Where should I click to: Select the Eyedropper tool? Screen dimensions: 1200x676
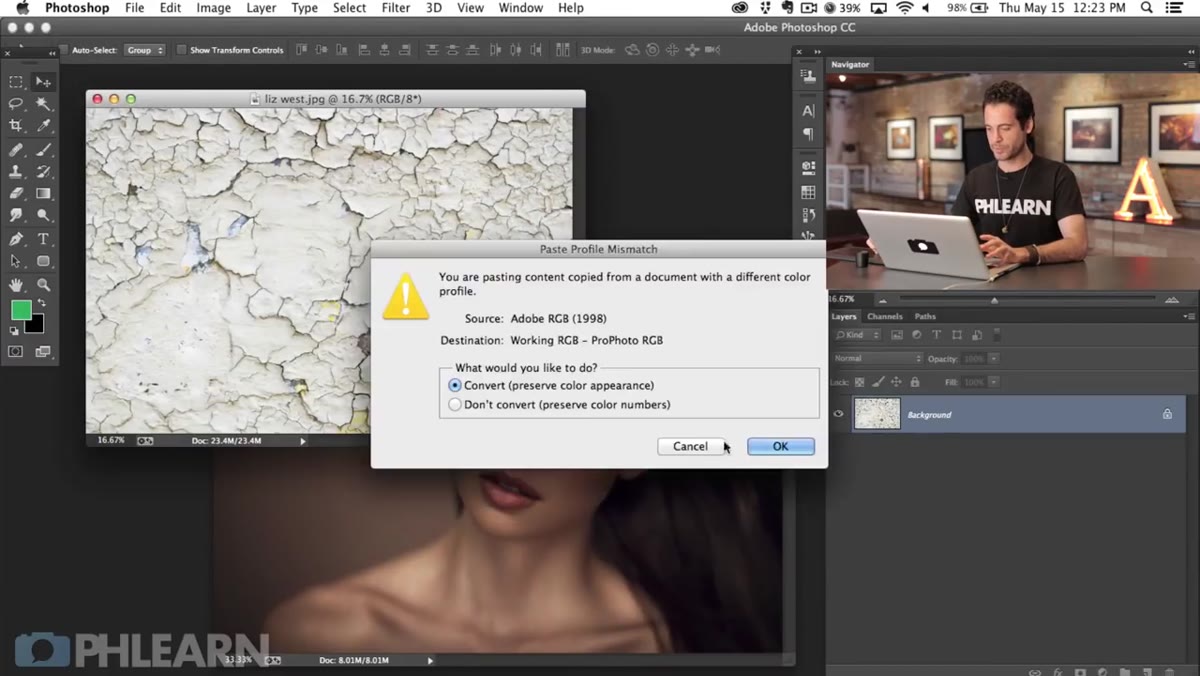click(x=43, y=126)
